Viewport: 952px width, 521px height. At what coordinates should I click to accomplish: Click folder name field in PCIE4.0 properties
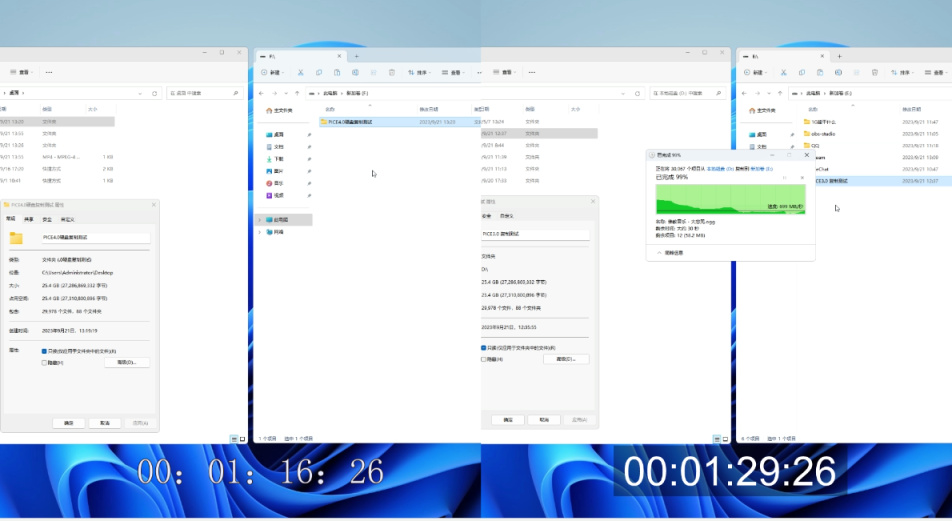point(95,237)
